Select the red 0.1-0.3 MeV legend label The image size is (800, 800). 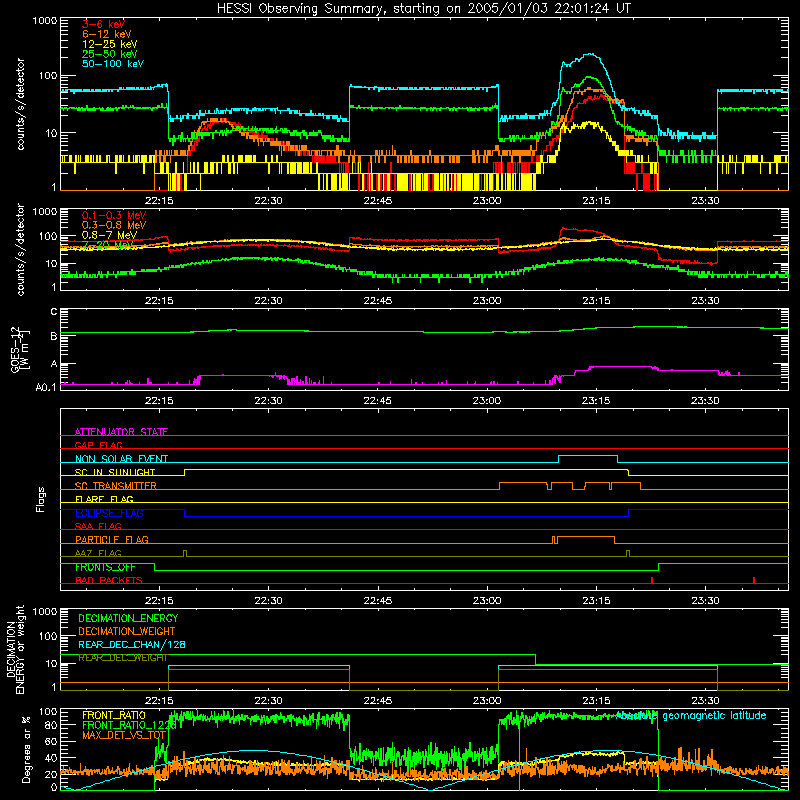click(x=113, y=215)
